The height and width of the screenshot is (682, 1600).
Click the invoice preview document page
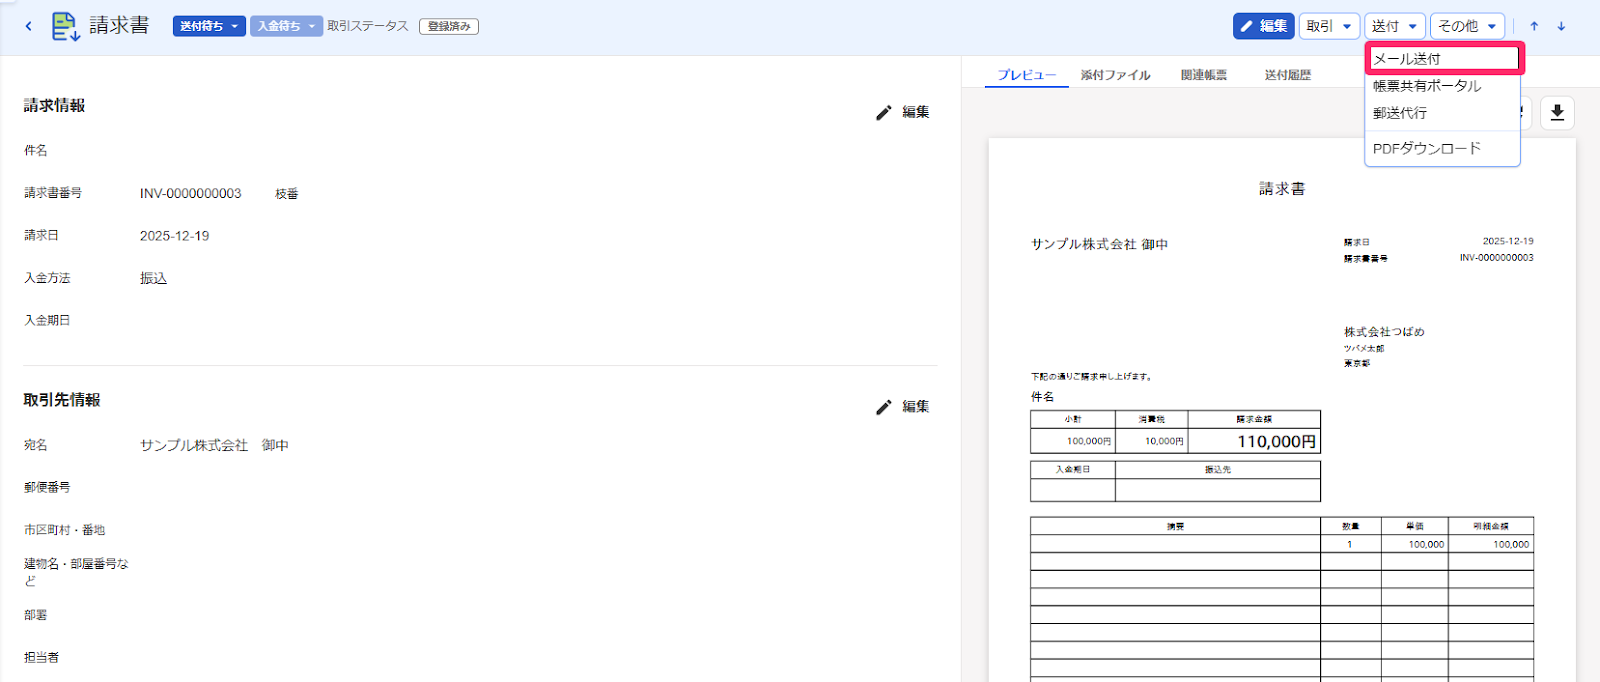pyautogui.click(x=1282, y=410)
